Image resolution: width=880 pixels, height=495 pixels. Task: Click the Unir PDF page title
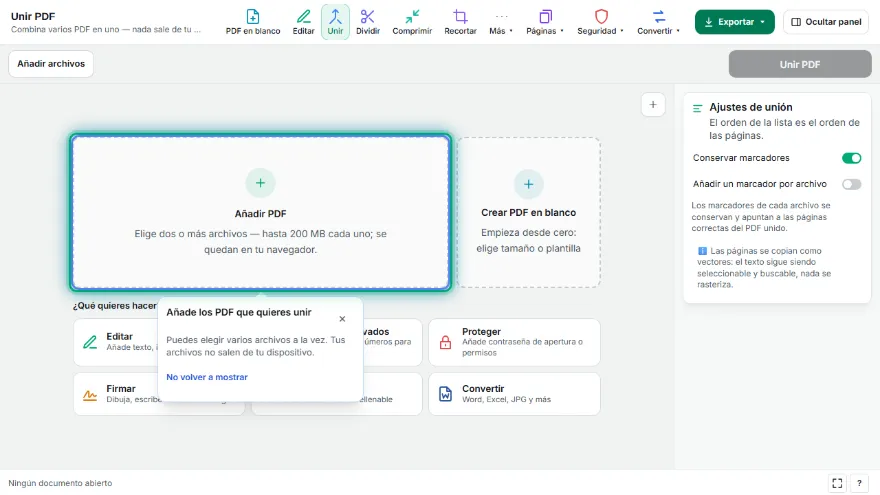coord(33,16)
